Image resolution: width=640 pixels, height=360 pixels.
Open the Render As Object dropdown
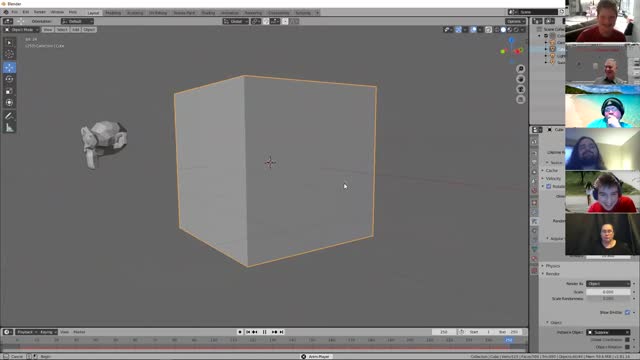608,284
